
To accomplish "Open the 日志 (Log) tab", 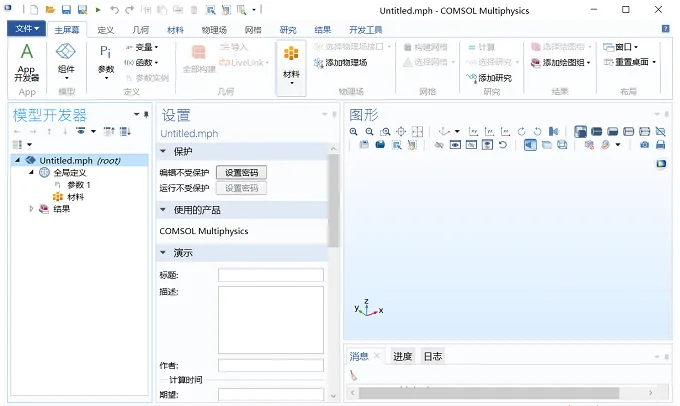I will pyautogui.click(x=432, y=357).
